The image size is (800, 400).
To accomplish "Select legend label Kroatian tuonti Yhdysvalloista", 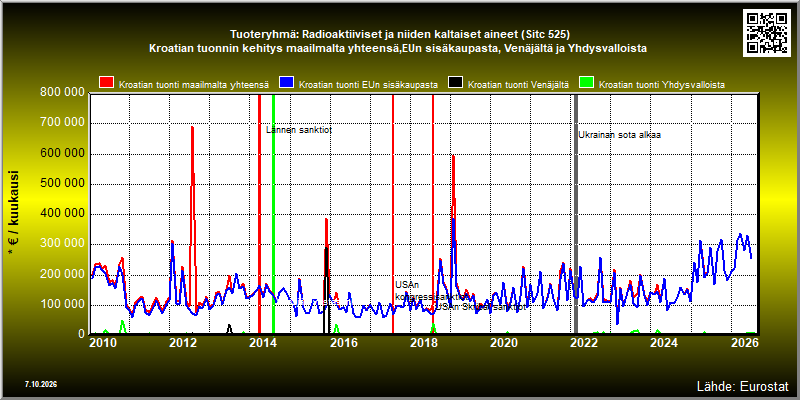I will (662, 85).
